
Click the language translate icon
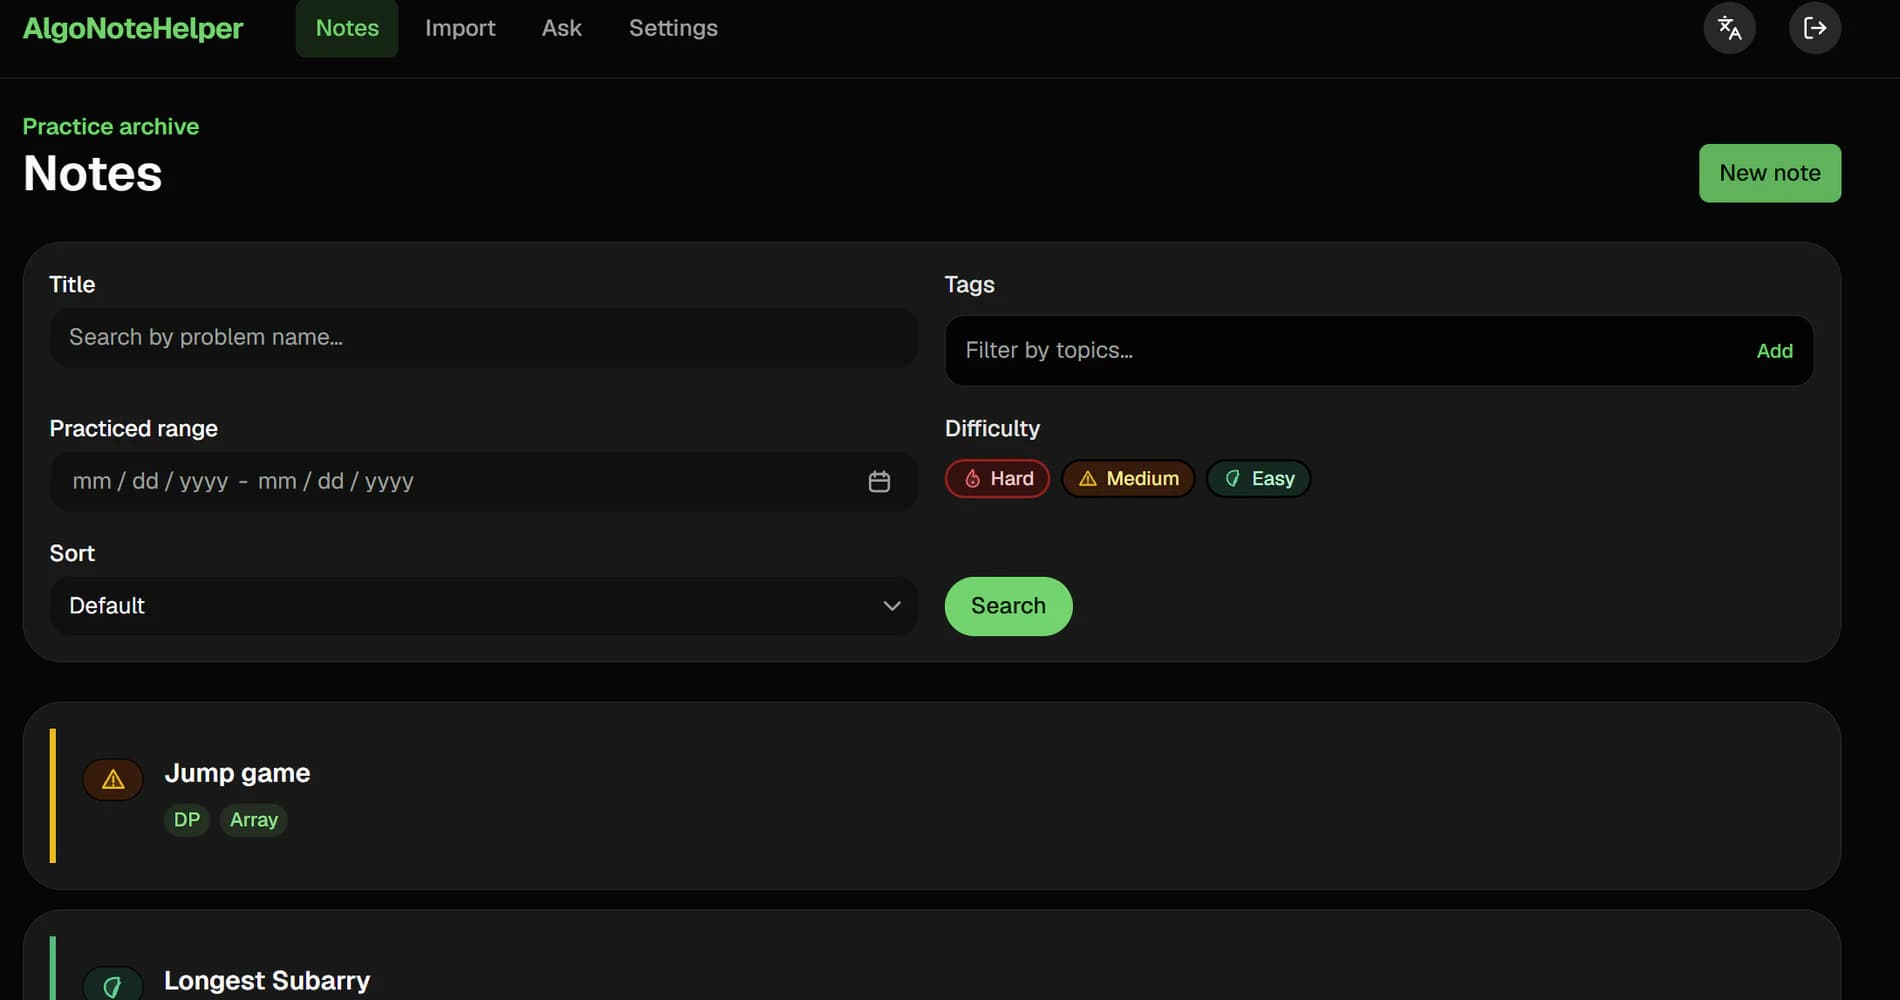click(x=1729, y=28)
